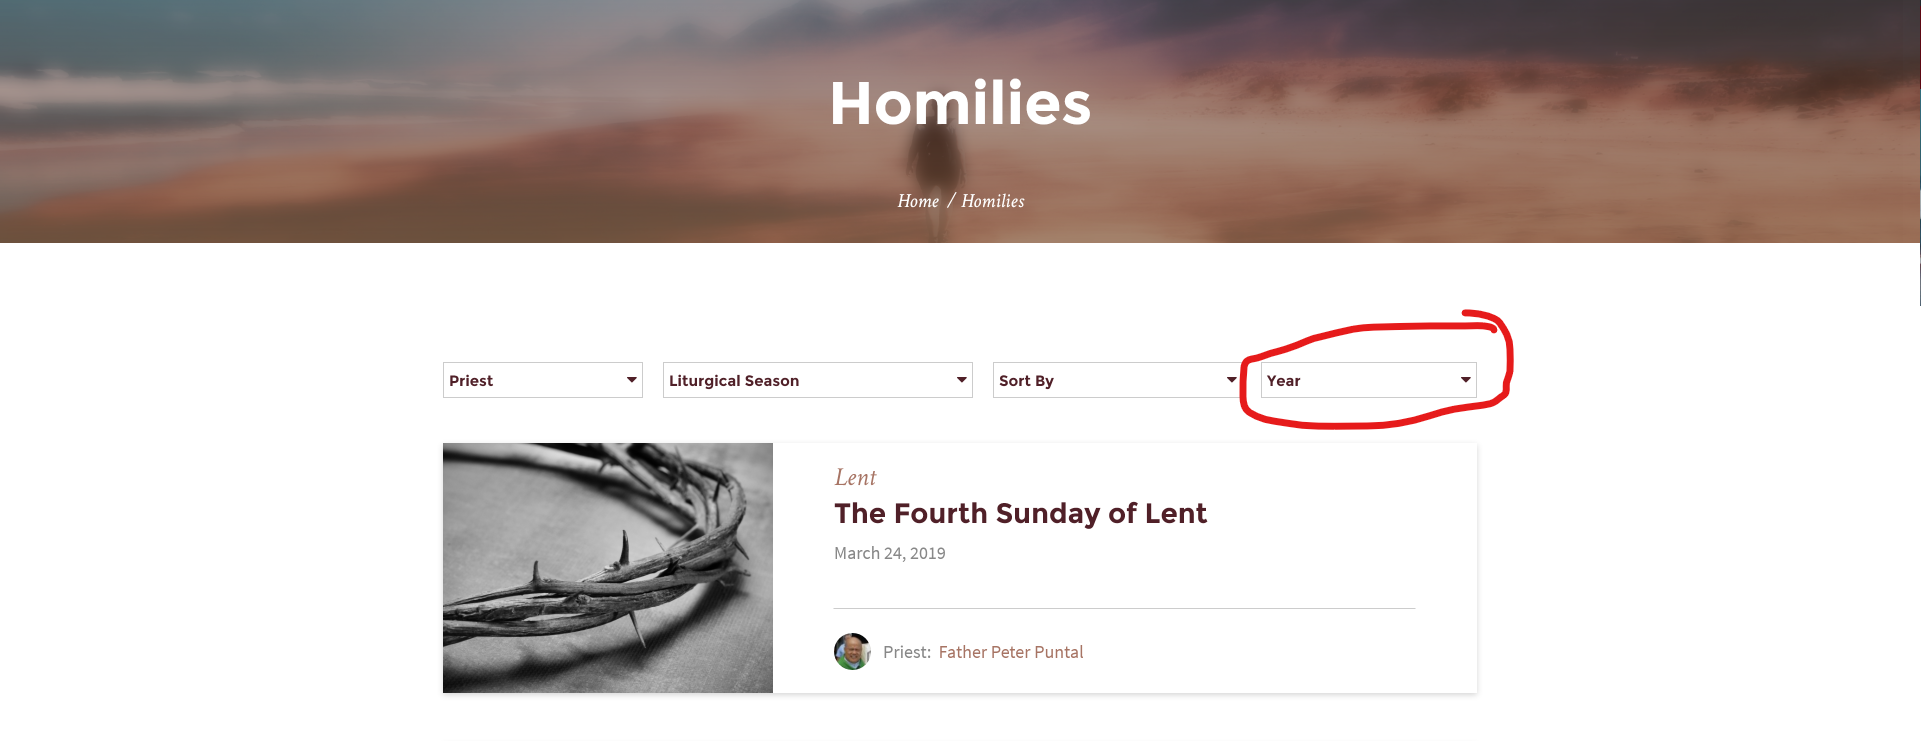Screen dimensions: 1921x741
Task: Click the walking silhouette in the banner
Action: point(932,160)
